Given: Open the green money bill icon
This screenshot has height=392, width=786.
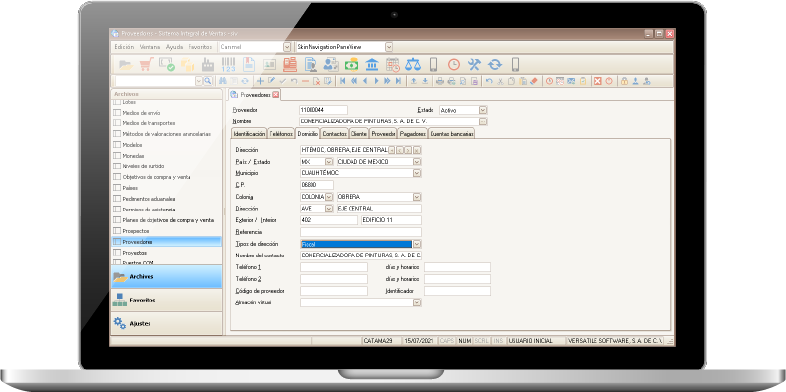Looking at the screenshot, I should pos(351,65).
